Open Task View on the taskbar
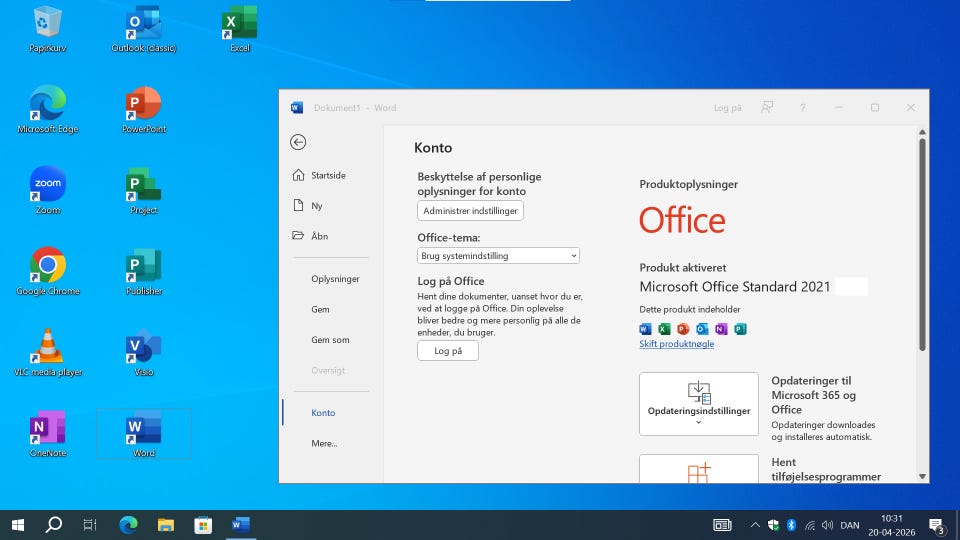Viewport: 960px width, 540px height. [x=90, y=525]
